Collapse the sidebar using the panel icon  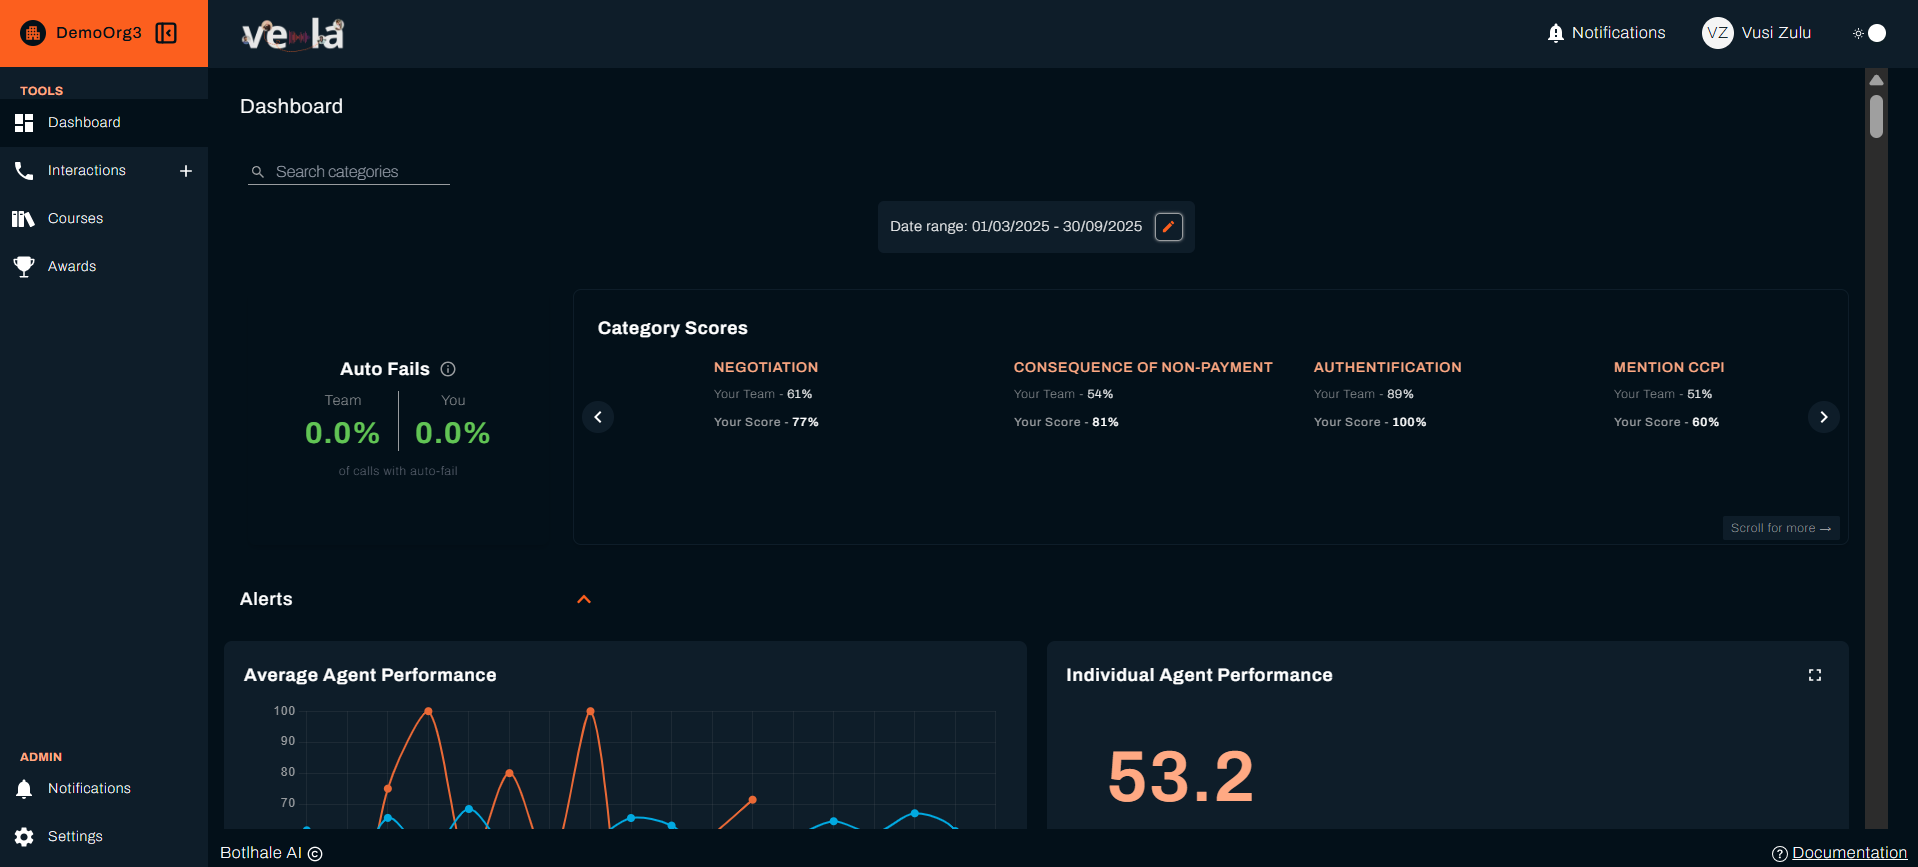tap(166, 33)
